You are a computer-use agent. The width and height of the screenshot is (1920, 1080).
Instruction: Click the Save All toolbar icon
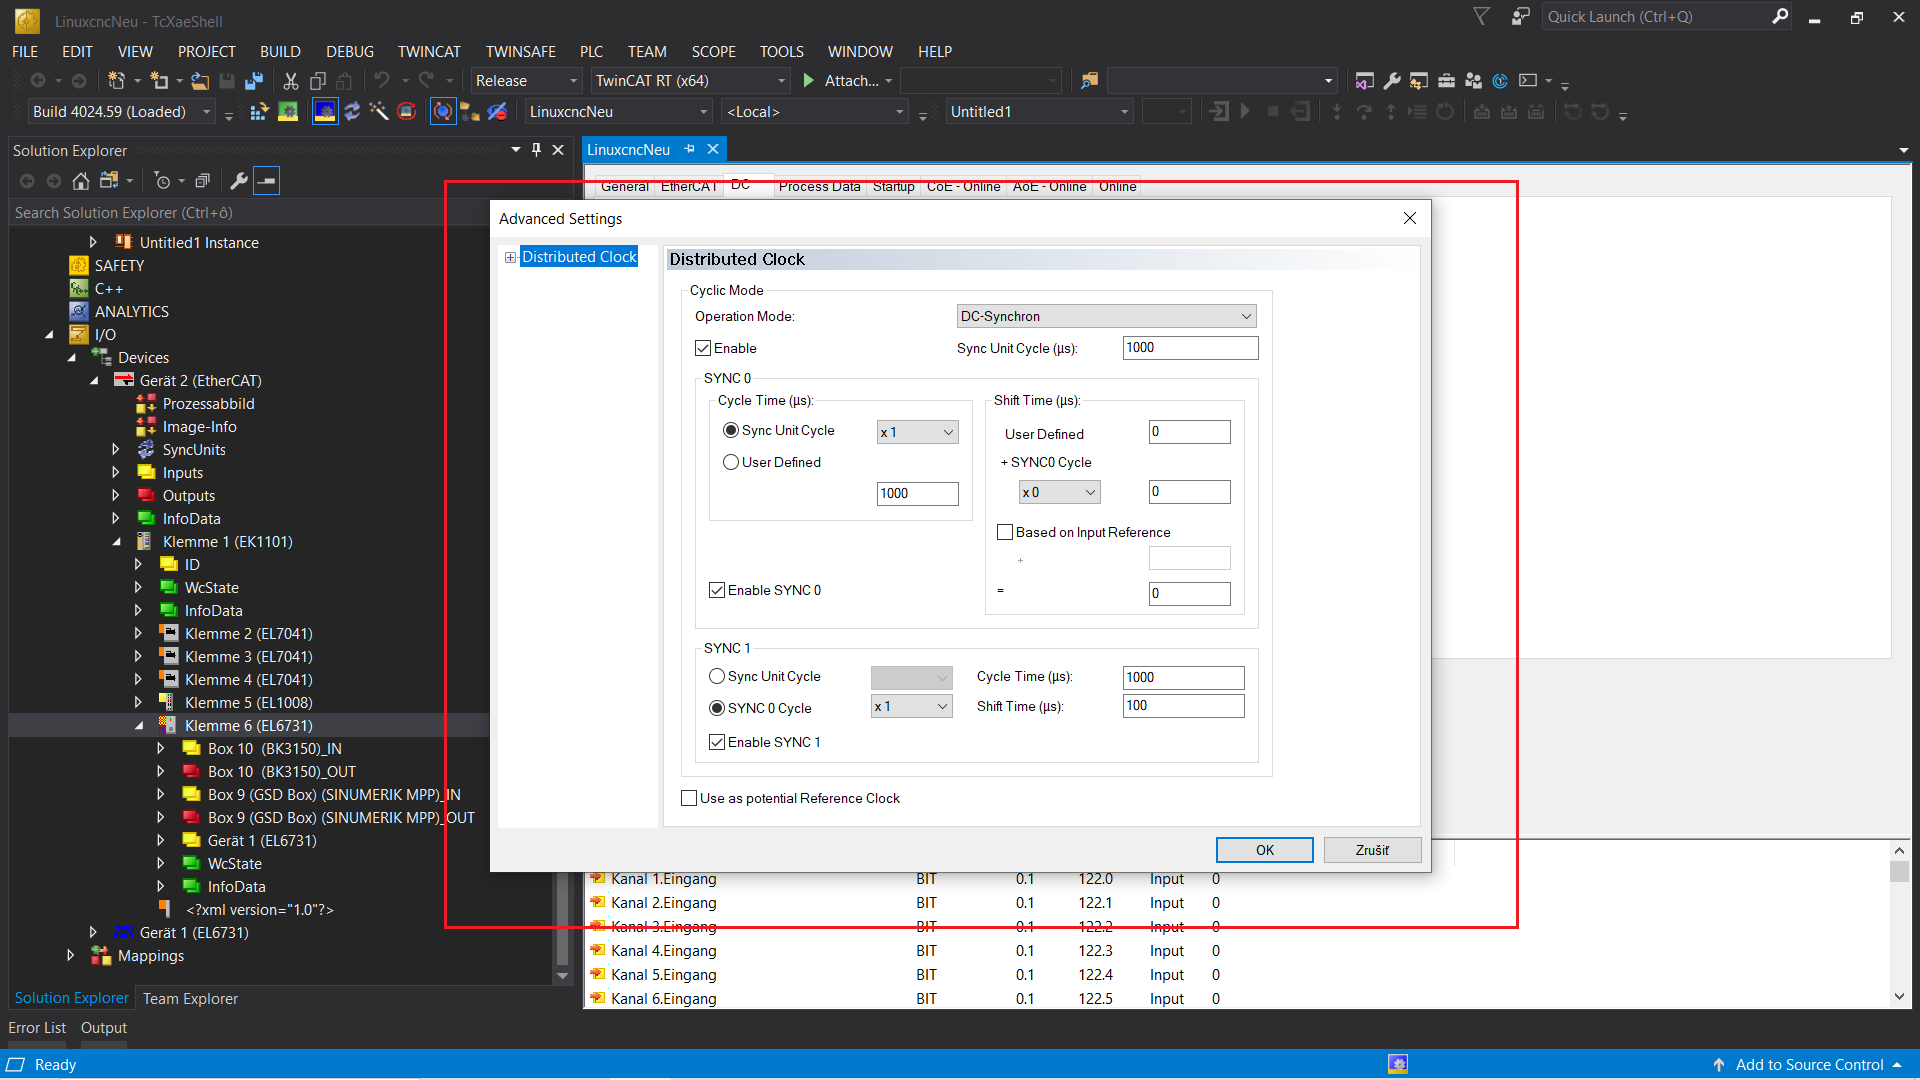coord(254,81)
